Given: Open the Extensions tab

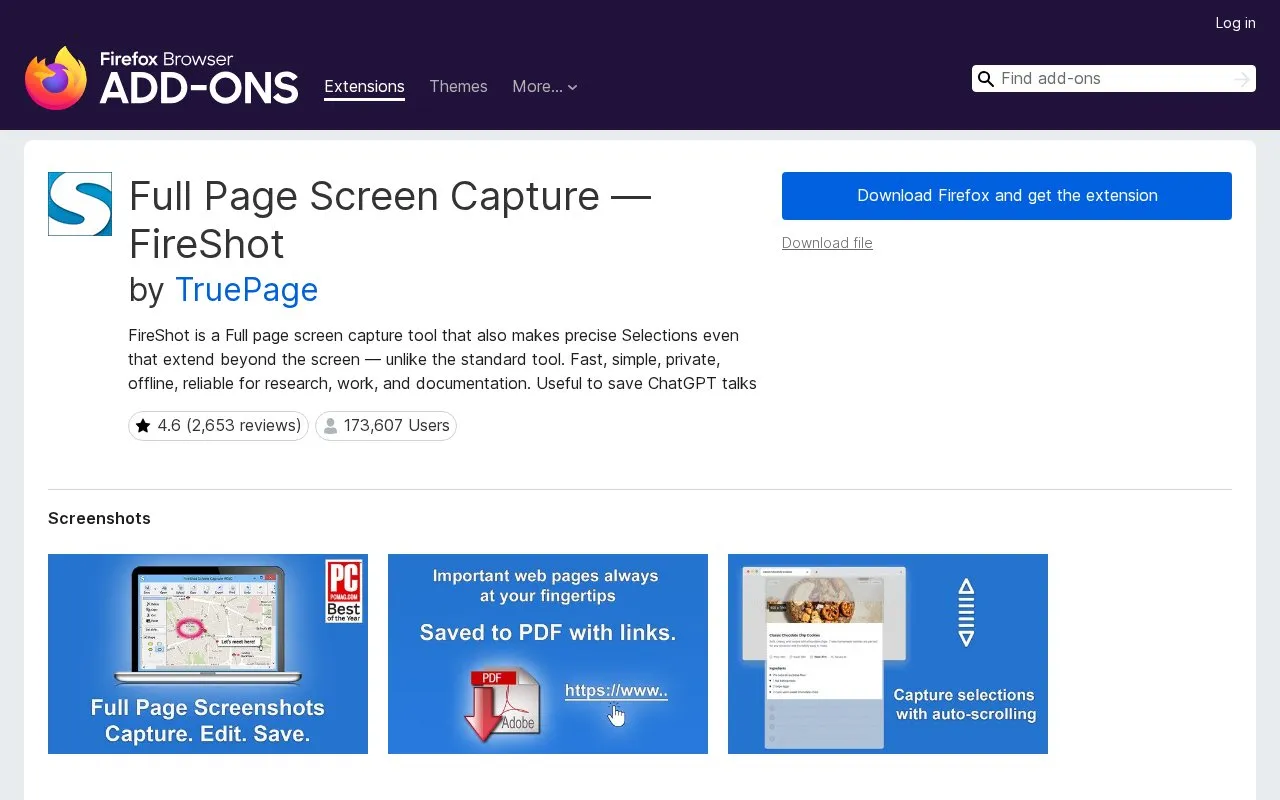Looking at the screenshot, I should tap(364, 87).
